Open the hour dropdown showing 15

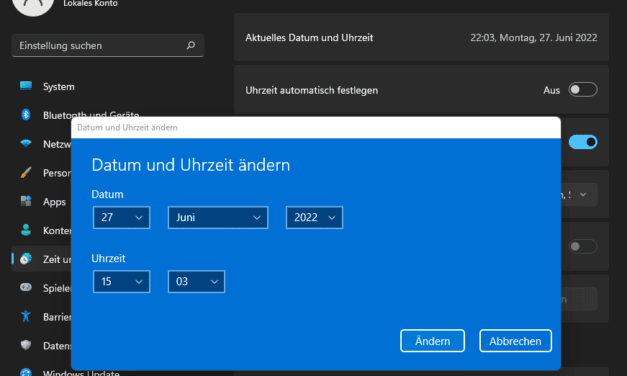pyautogui.click(x=122, y=282)
